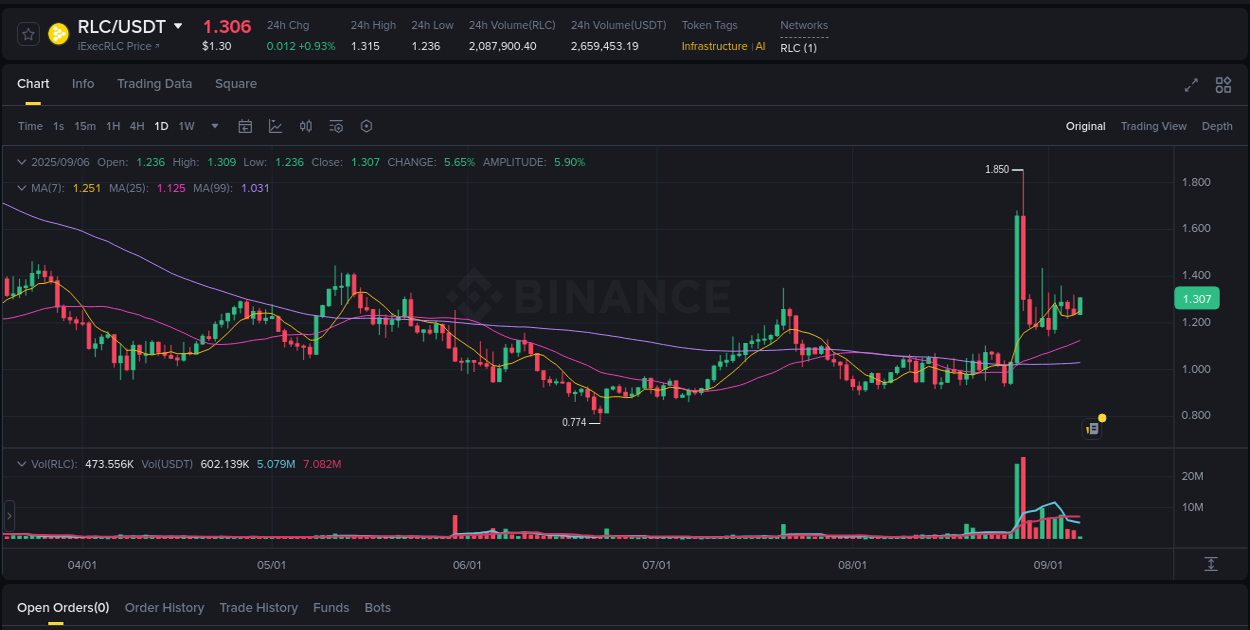
Task: Select the 1W timeframe
Action: tap(186, 126)
